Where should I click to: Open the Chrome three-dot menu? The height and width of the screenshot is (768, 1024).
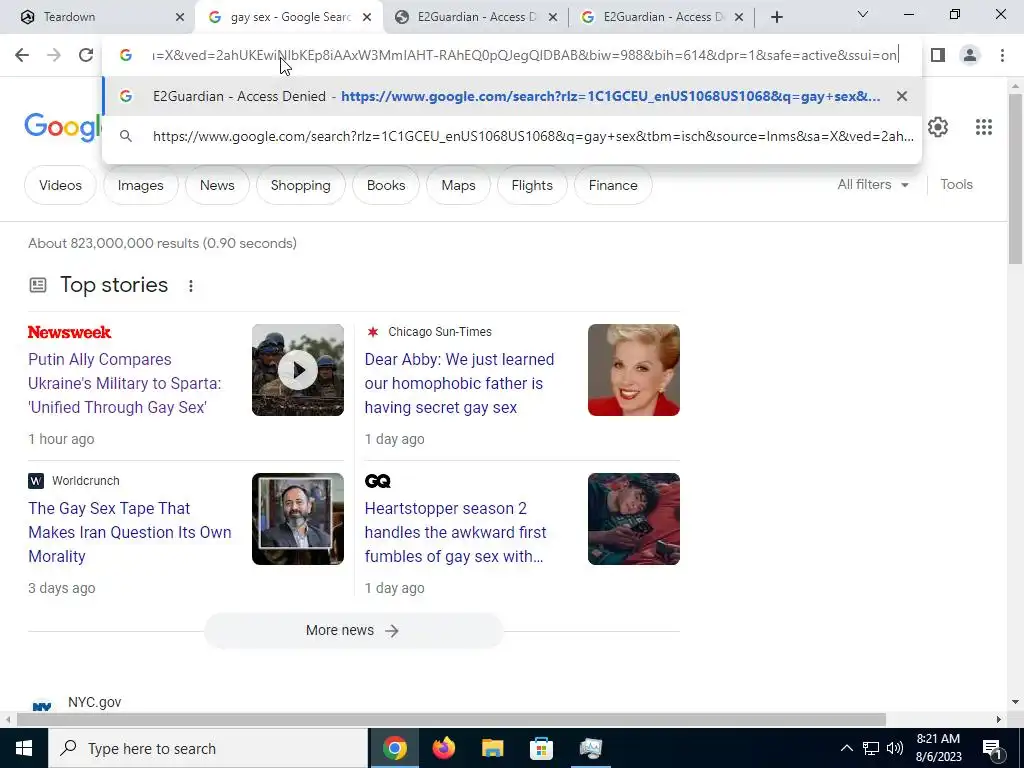pos(1002,55)
